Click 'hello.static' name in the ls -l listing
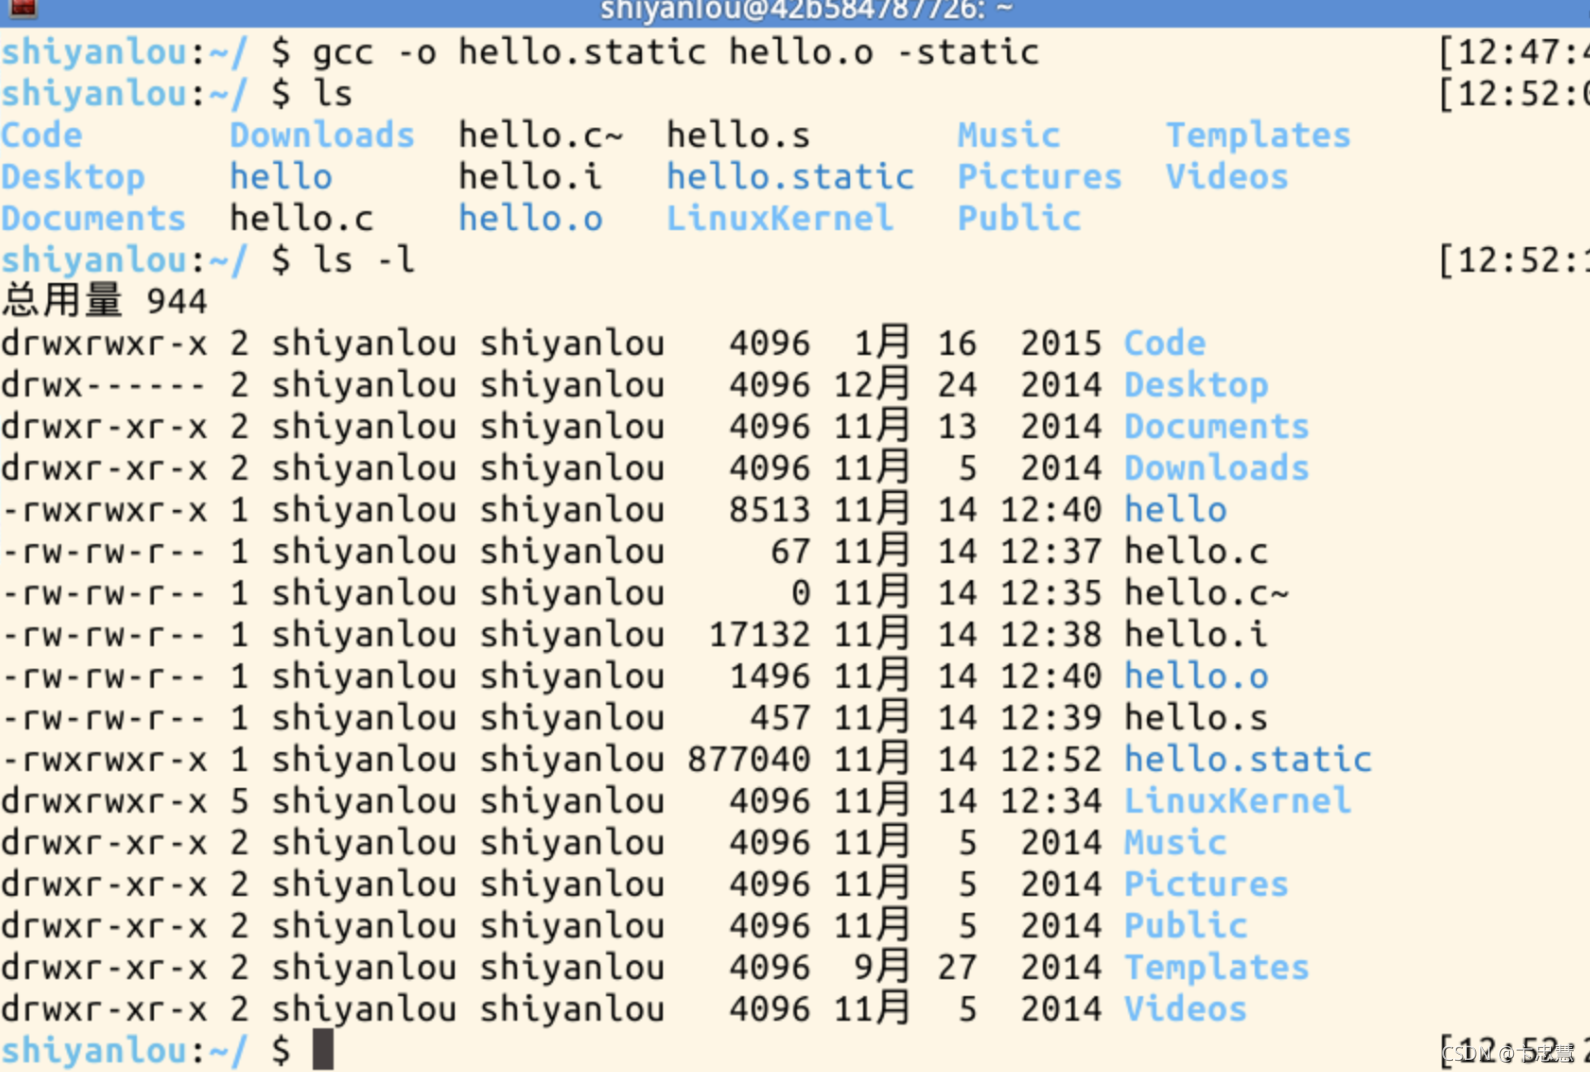1590x1072 pixels. click(1248, 759)
